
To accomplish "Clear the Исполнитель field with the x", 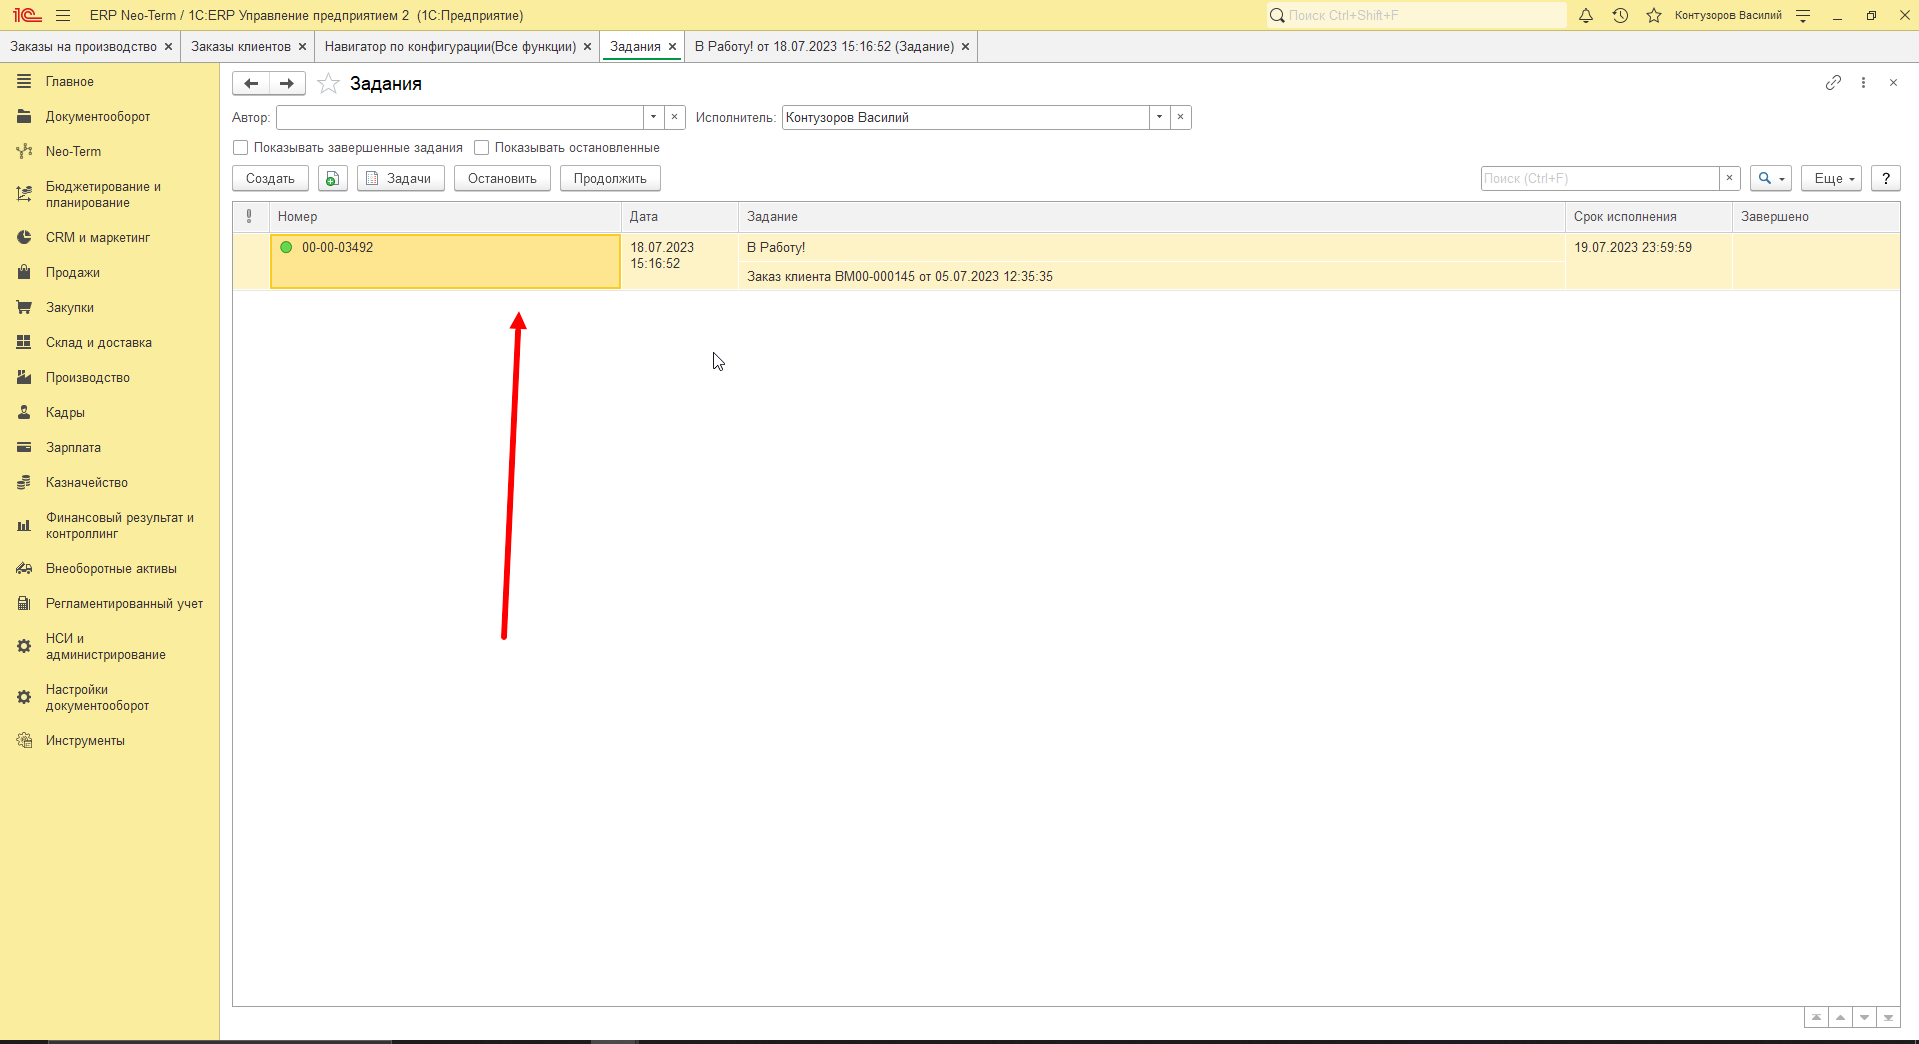I will 1181,117.
